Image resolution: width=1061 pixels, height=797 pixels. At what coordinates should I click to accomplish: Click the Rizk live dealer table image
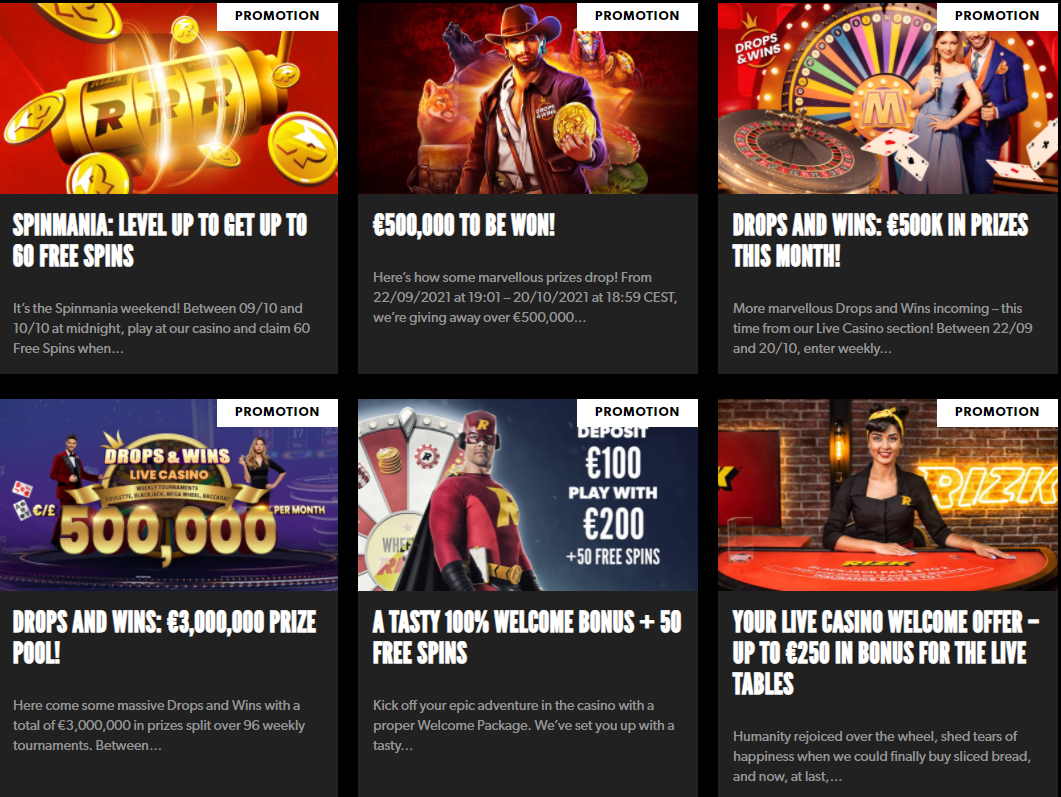click(x=888, y=495)
